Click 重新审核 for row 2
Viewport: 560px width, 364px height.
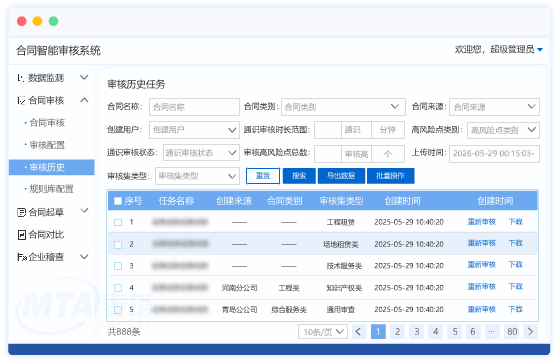click(481, 243)
